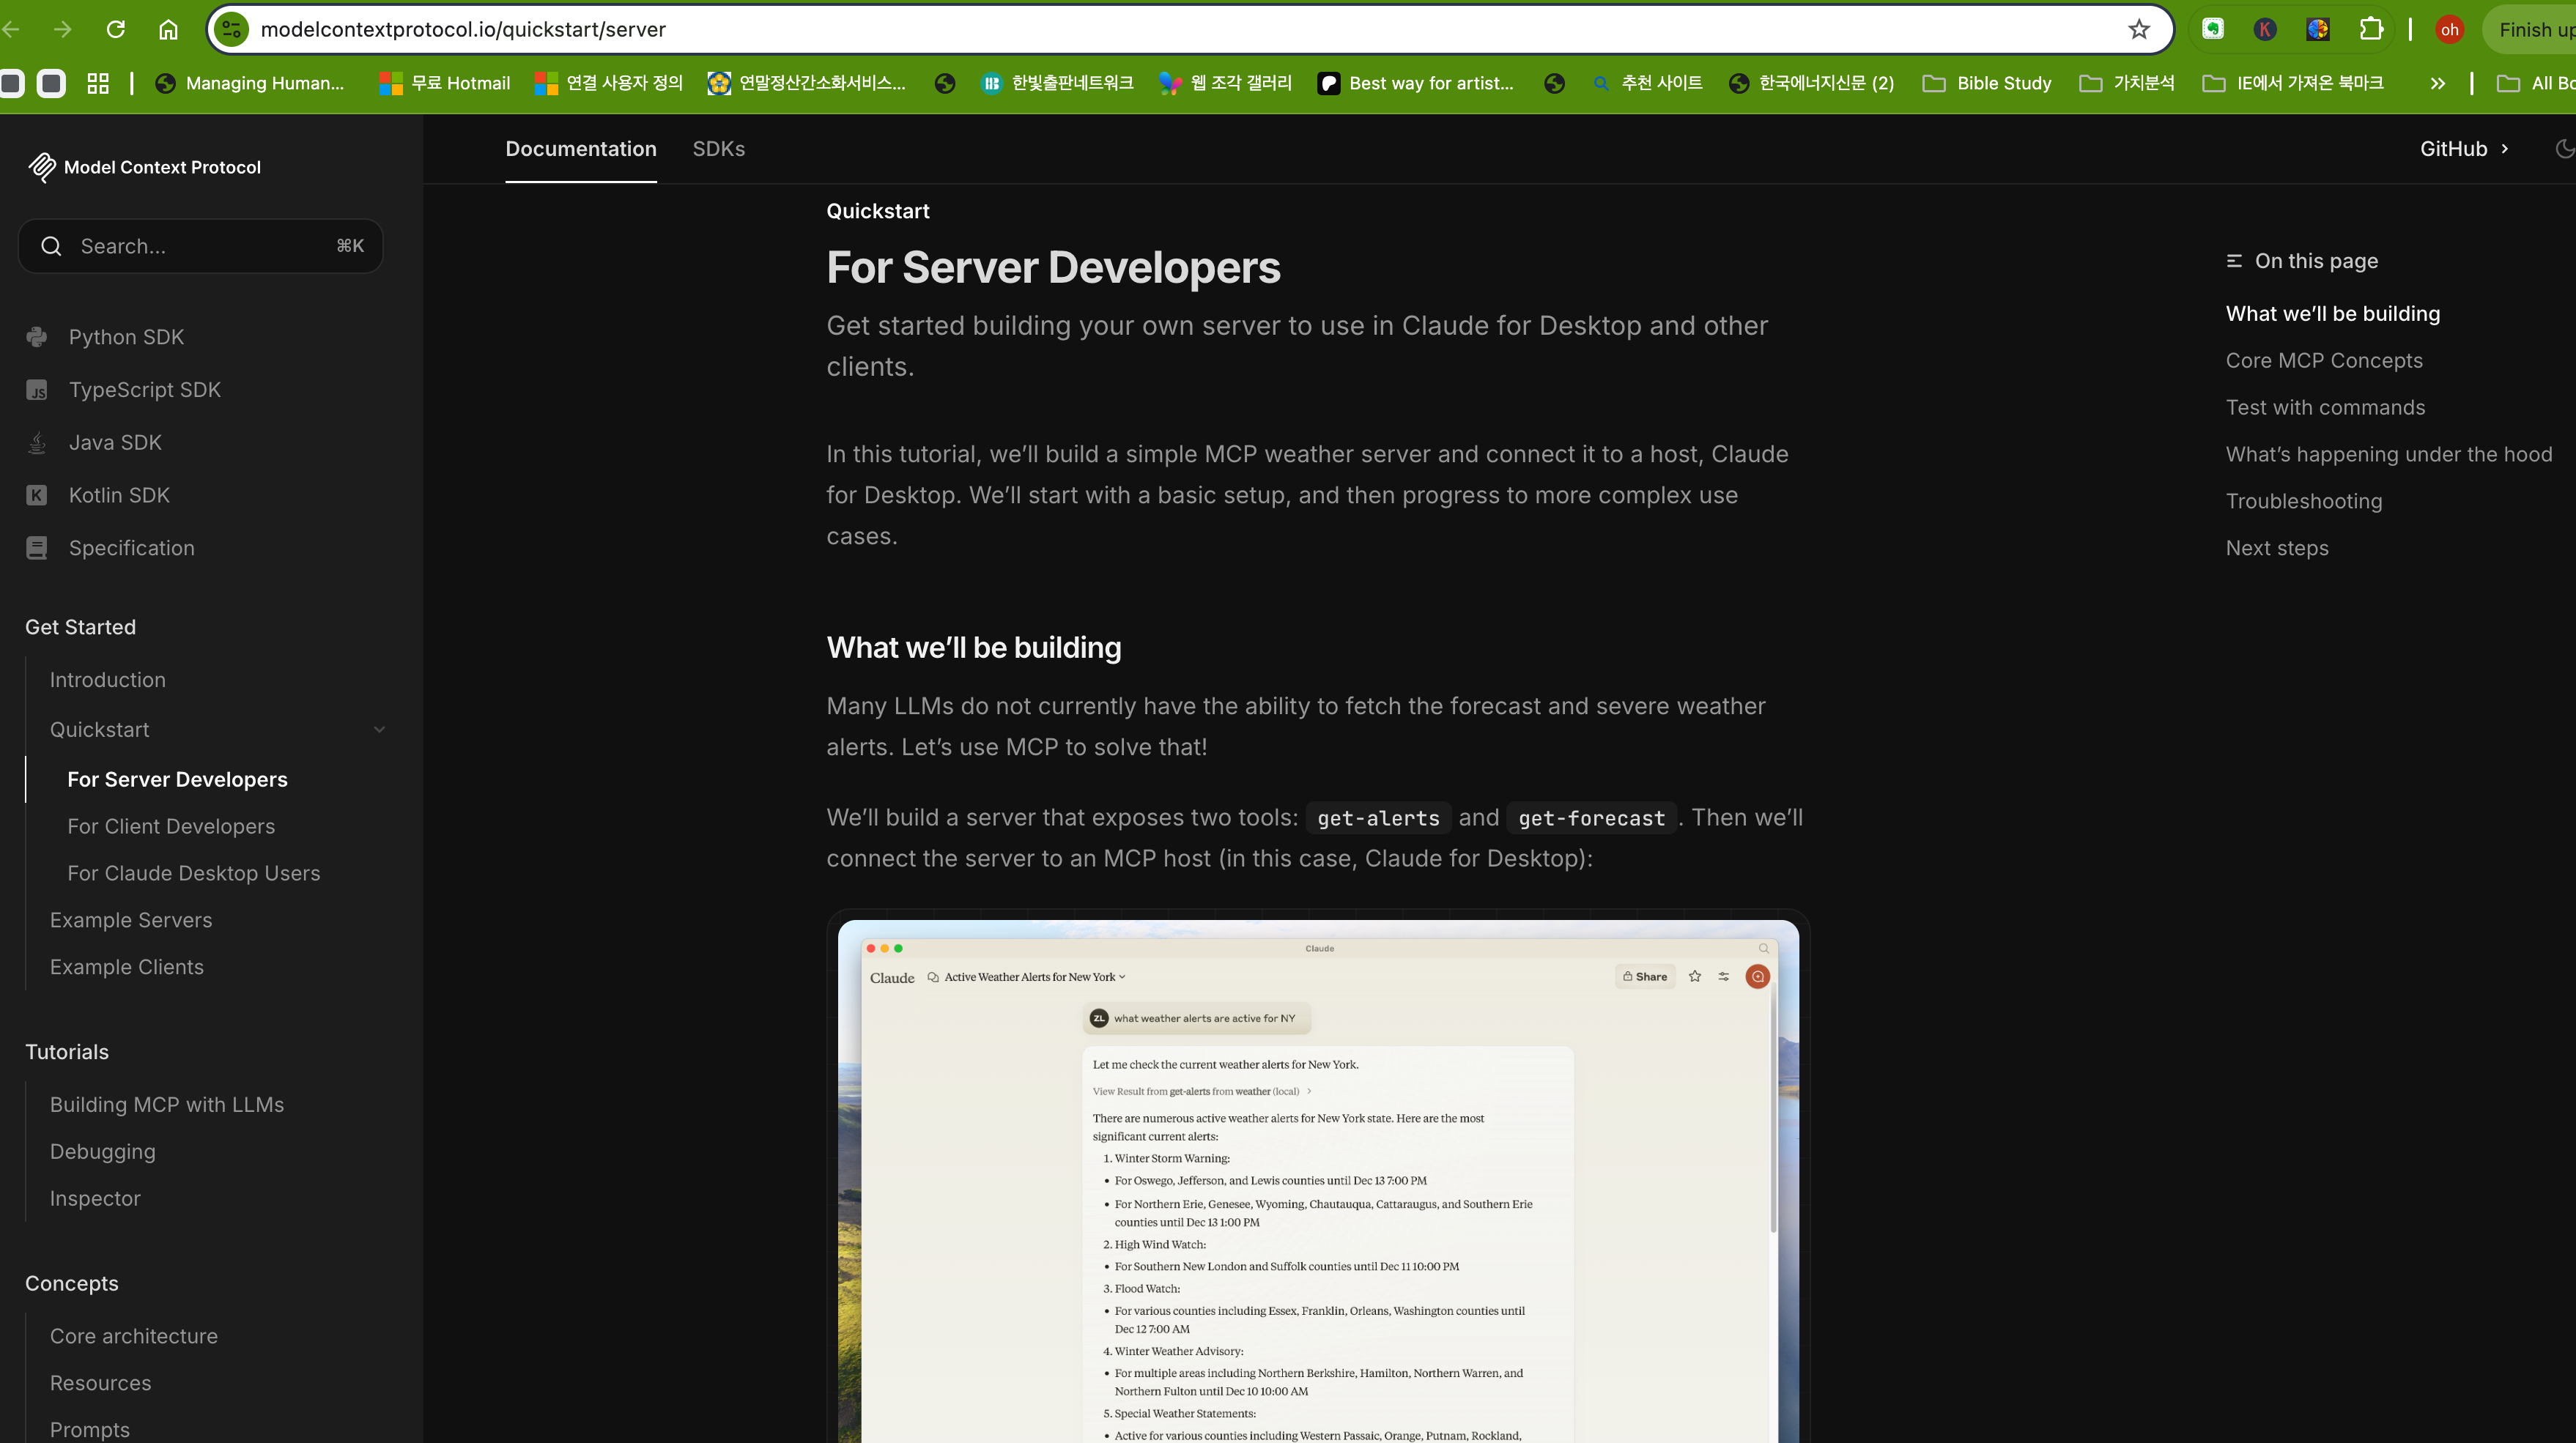Open Example Clients page
Viewport: 2576px width, 1443px height.
pyautogui.click(x=127, y=967)
